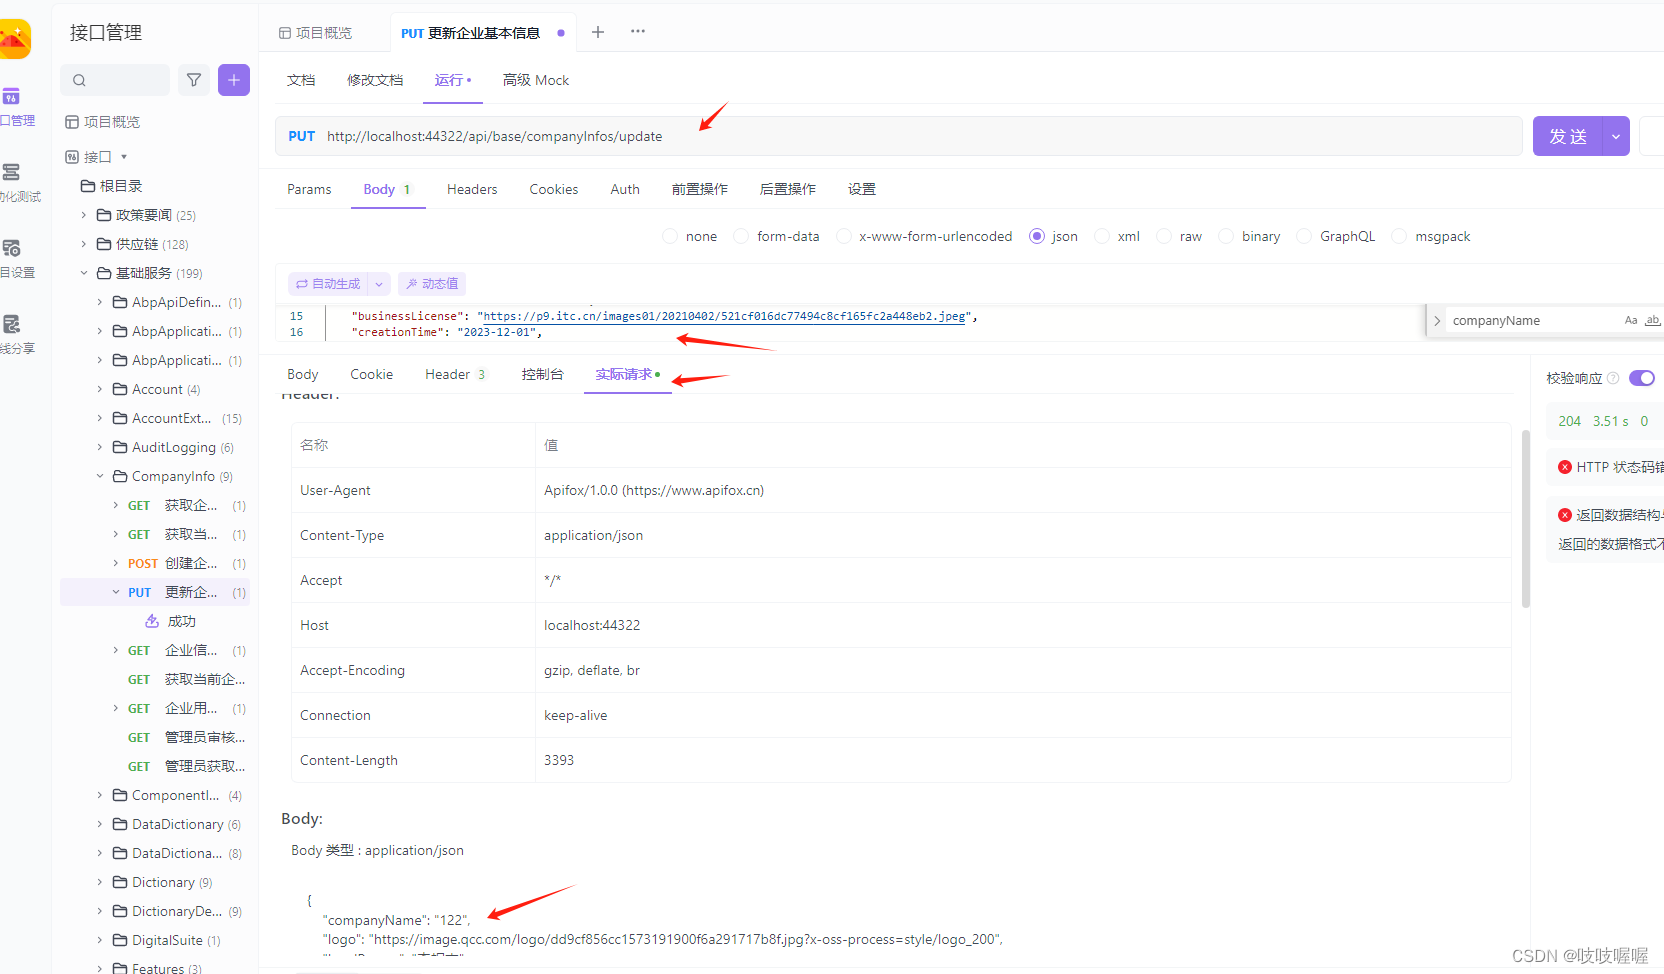Click the response panel vertical scrollbar
Viewport: 1664px width, 974px height.
coord(1526,520)
